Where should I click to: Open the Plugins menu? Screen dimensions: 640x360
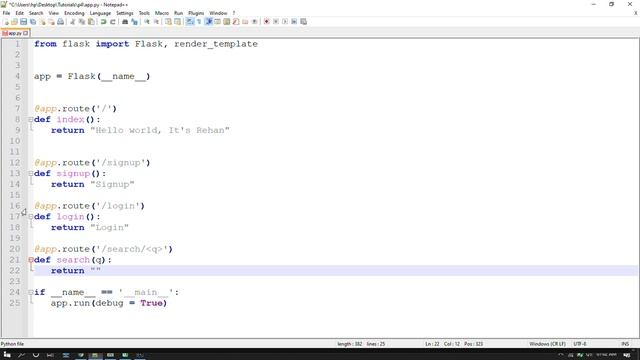pyautogui.click(x=196, y=13)
